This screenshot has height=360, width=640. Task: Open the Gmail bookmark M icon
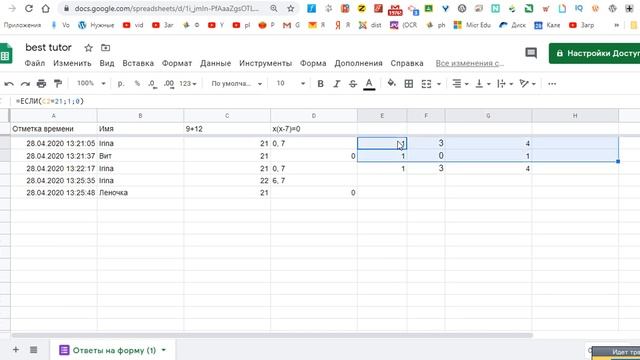click(287, 25)
